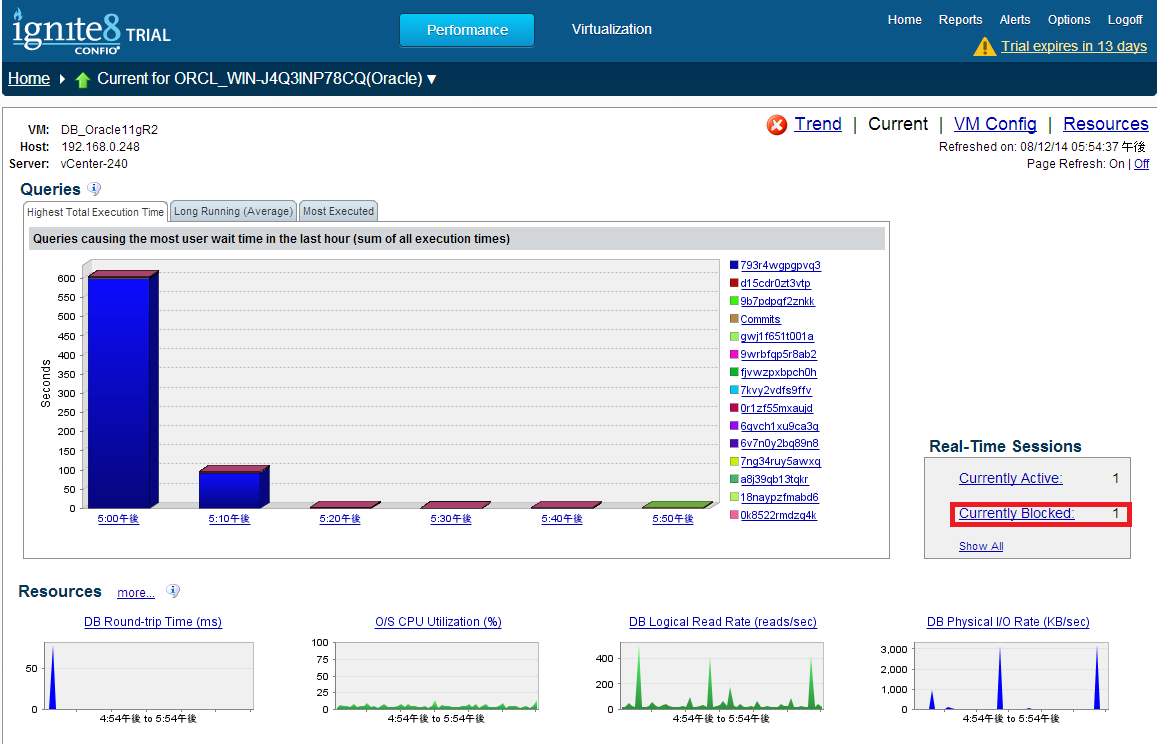
Task: Open query a8j39qb13tqkr legend link
Action: pyautogui.click(x=774, y=480)
